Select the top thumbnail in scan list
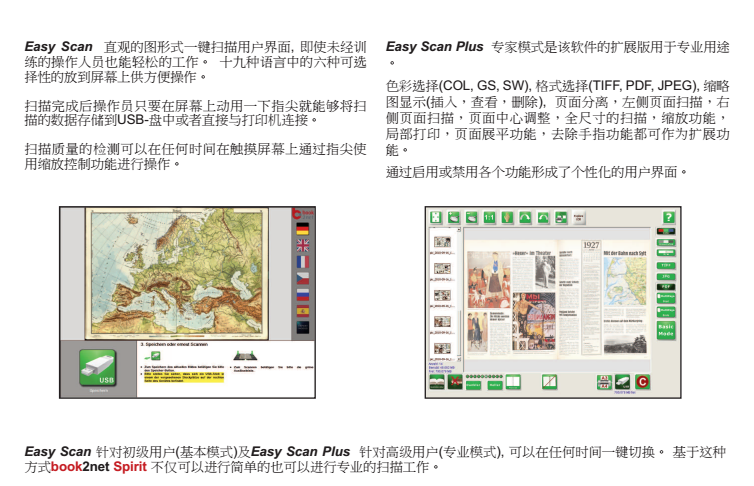This screenshot has width=754, height=486. click(441, 239)
